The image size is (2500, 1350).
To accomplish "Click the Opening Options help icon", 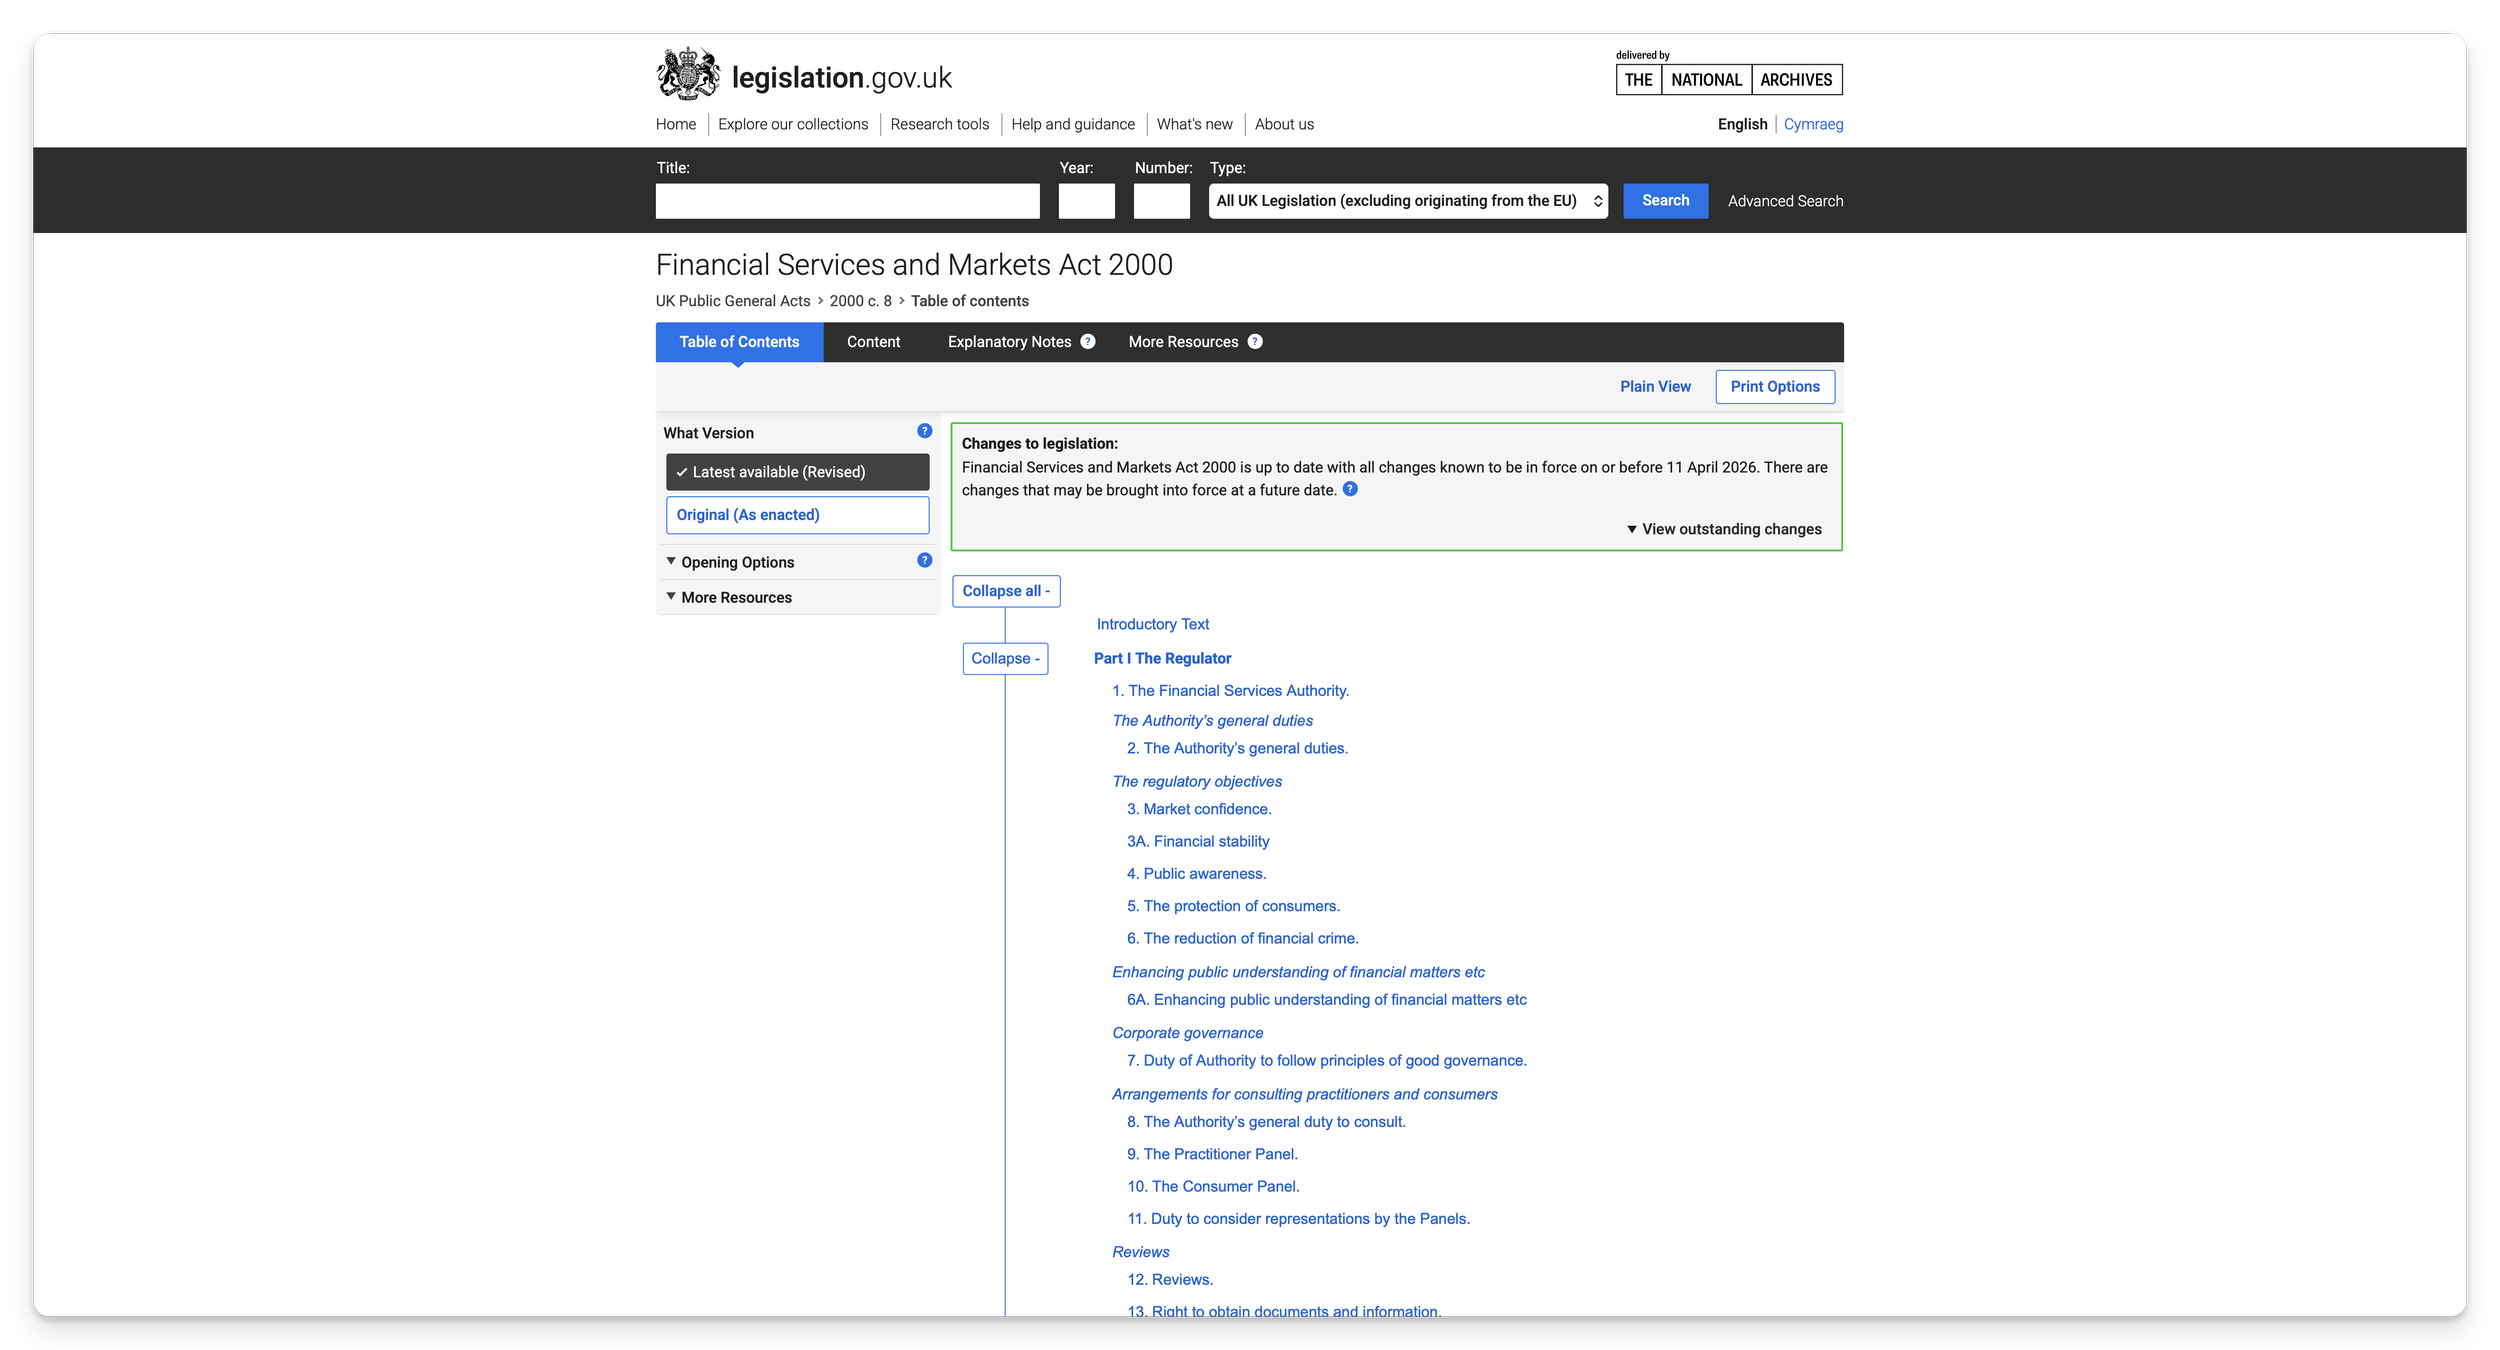I will 922,561.
